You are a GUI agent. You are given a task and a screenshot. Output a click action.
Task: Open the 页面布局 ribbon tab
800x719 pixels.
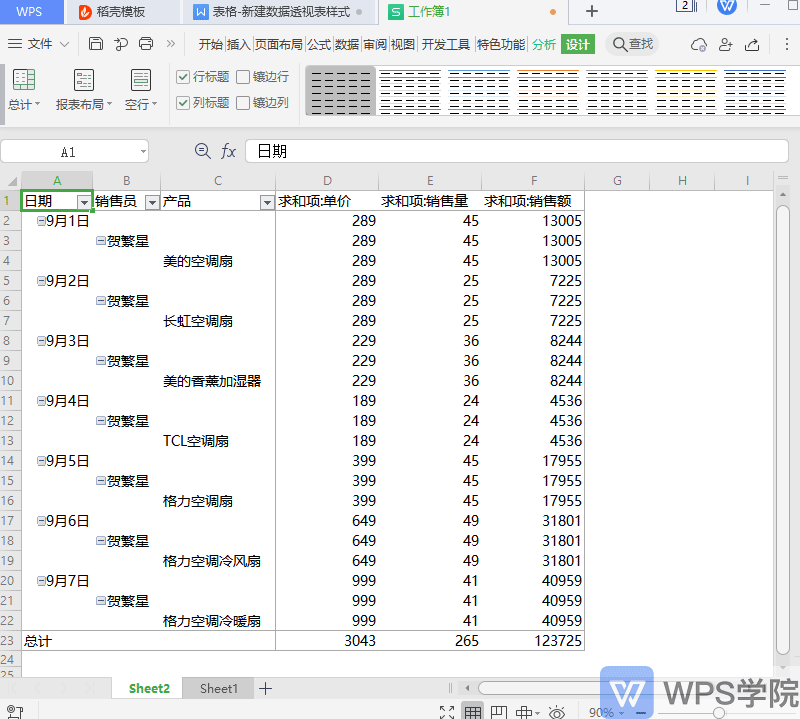279,44
